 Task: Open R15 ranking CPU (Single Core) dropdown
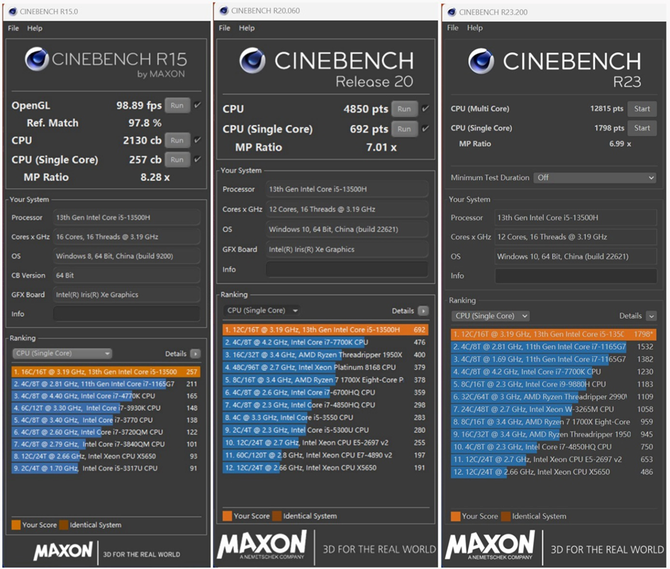tap(62, 353)
